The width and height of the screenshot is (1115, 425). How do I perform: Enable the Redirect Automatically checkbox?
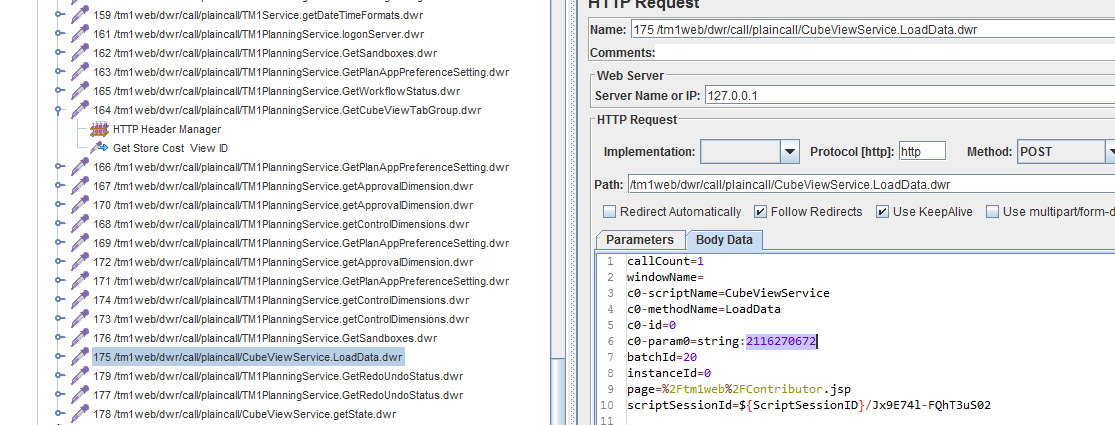pos(609,212)
